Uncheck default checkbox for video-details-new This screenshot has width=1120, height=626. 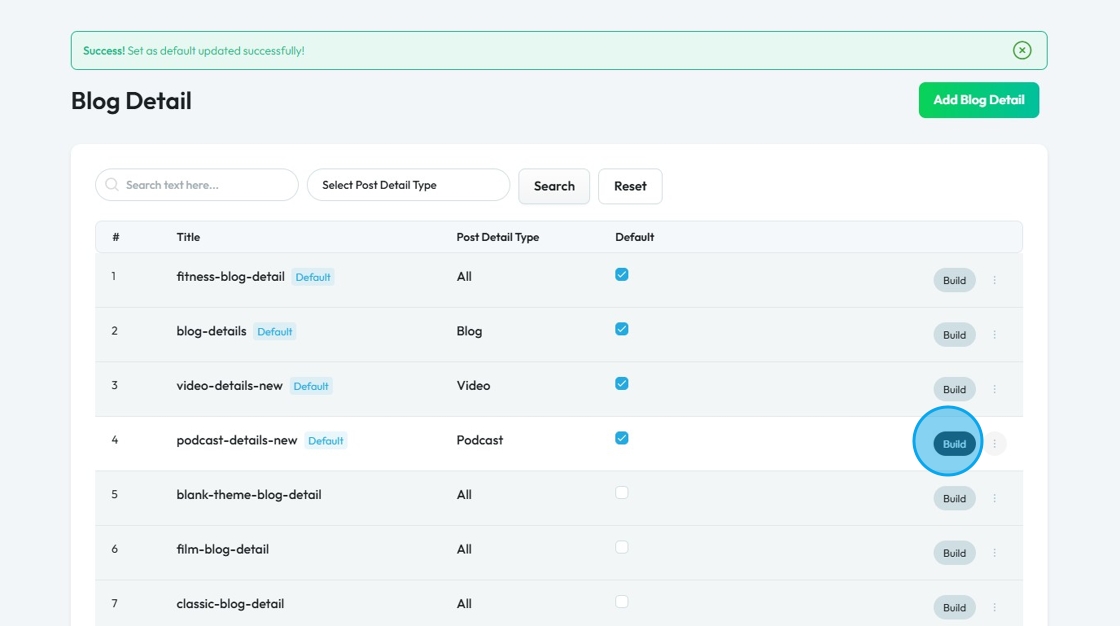622,384
